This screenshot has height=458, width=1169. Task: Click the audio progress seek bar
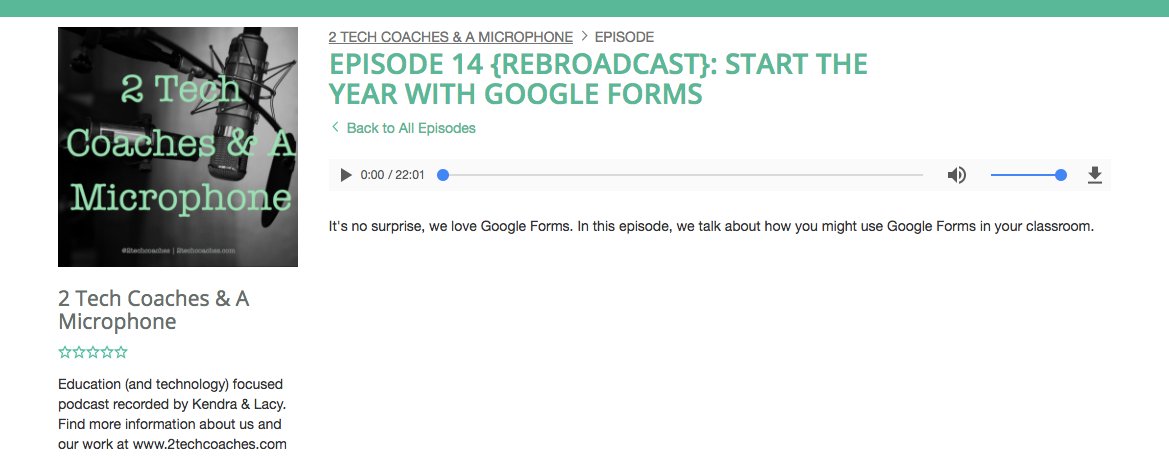click(682, 175)
